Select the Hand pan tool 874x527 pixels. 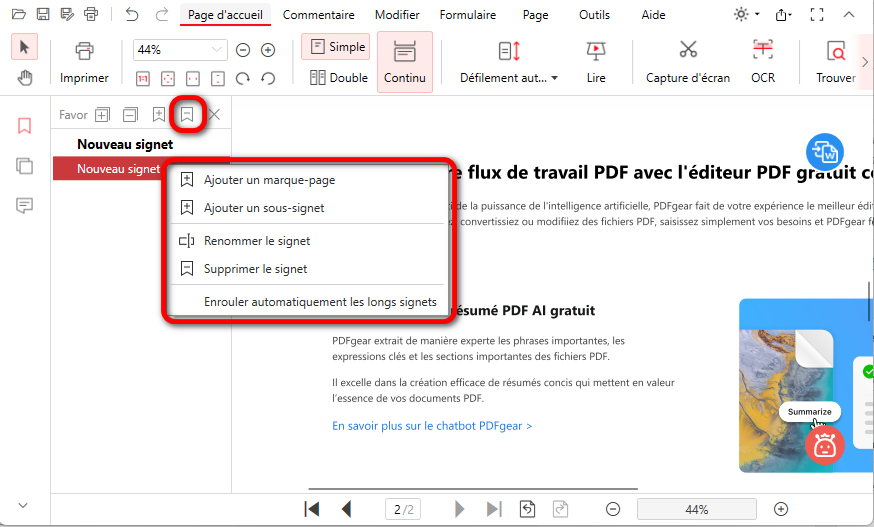[25, 78]
